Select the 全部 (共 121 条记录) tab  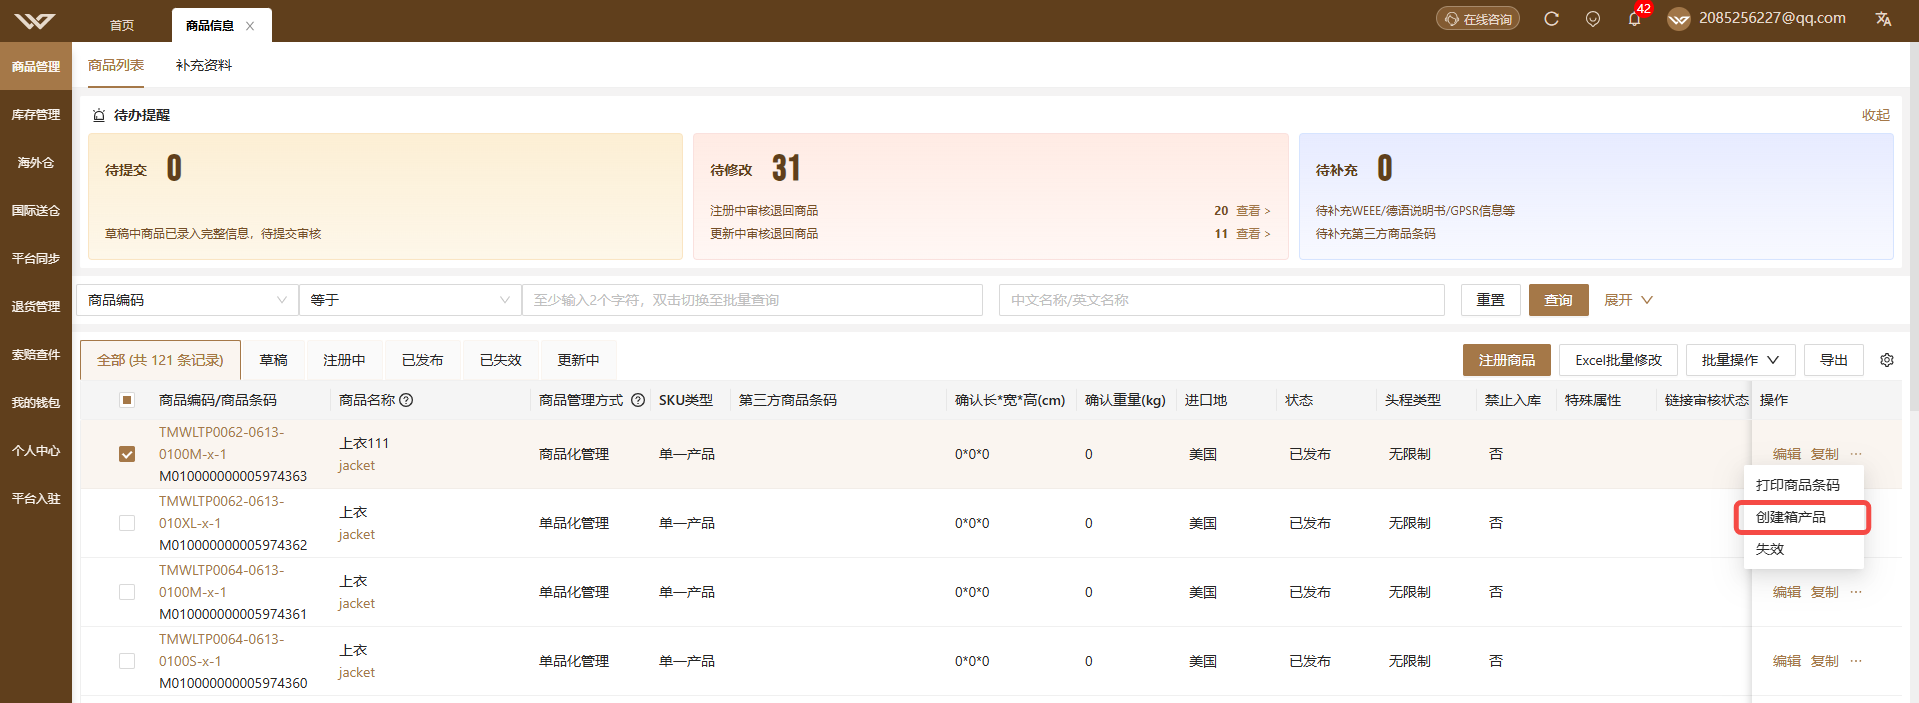coord(160,360)
